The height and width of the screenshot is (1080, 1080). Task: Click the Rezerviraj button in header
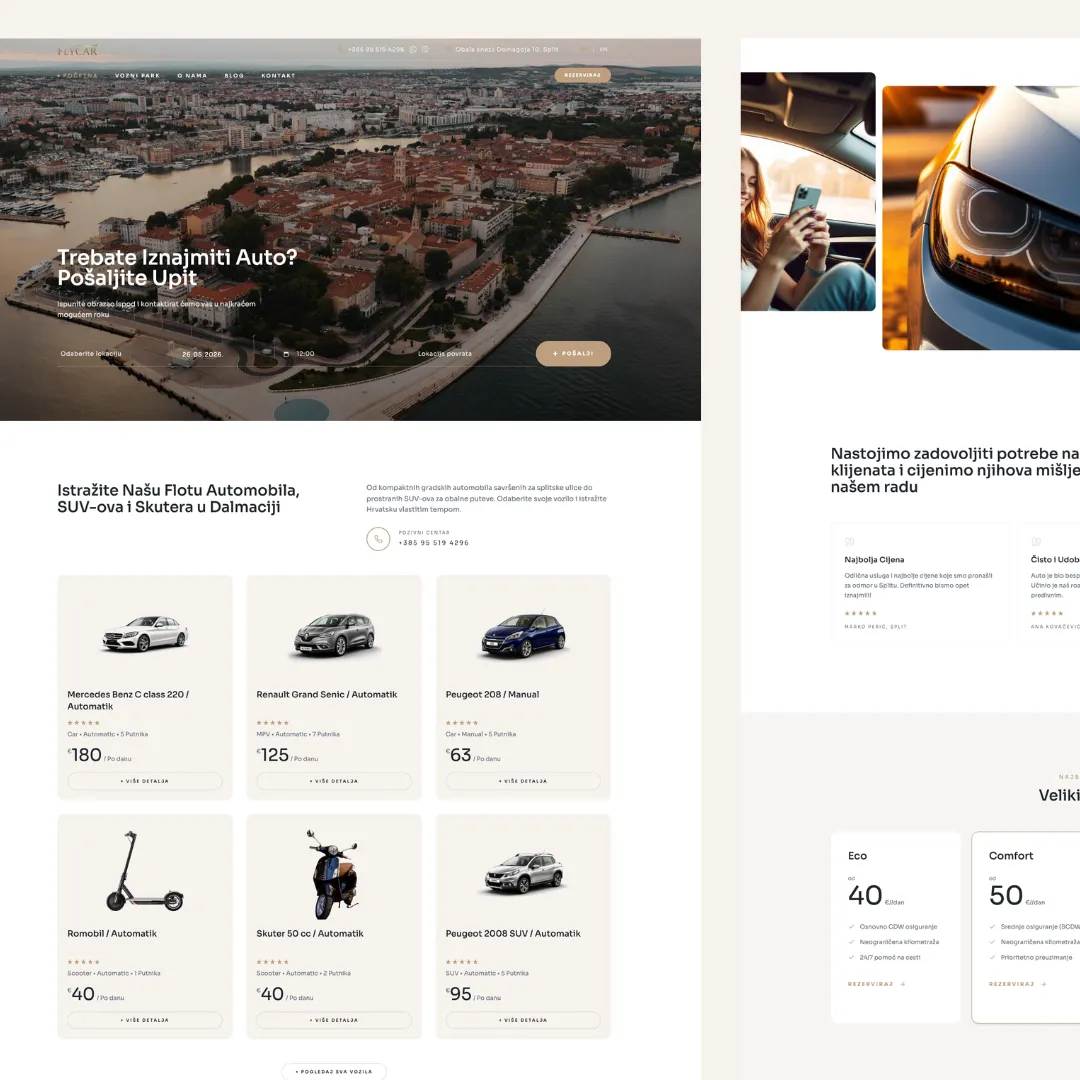click(583, 75)
